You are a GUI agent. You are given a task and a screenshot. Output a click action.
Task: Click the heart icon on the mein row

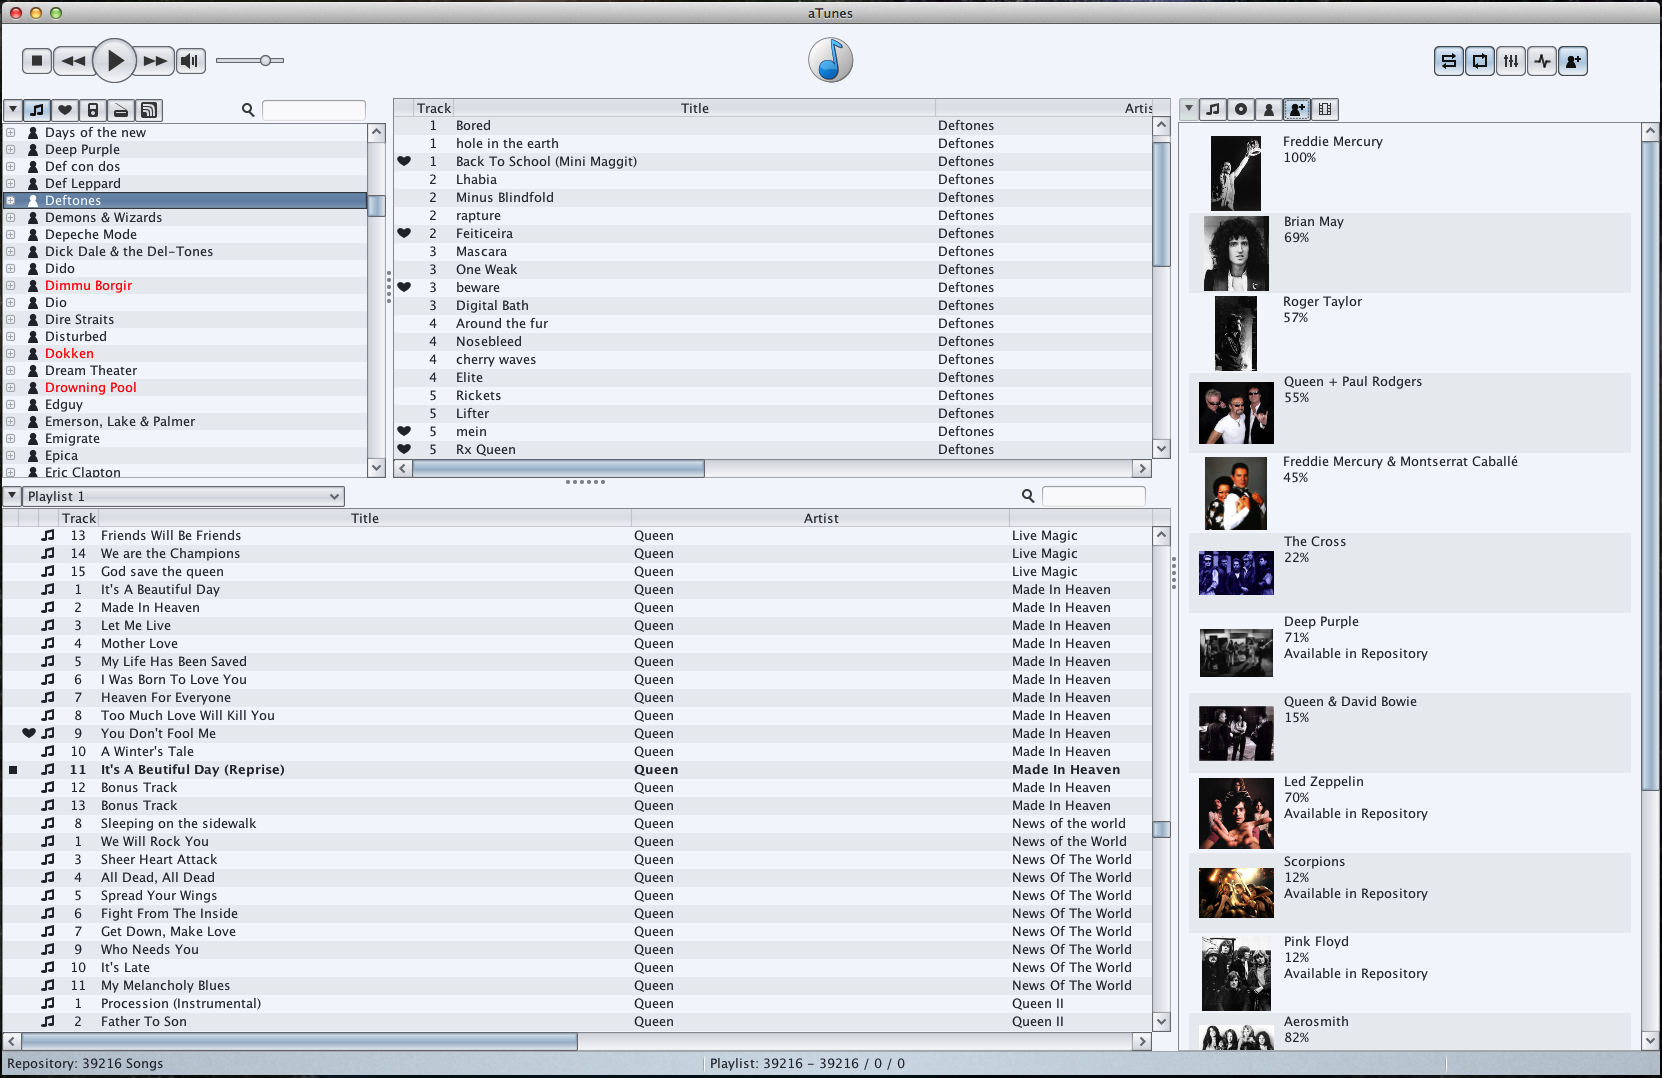tap(404, 432)
